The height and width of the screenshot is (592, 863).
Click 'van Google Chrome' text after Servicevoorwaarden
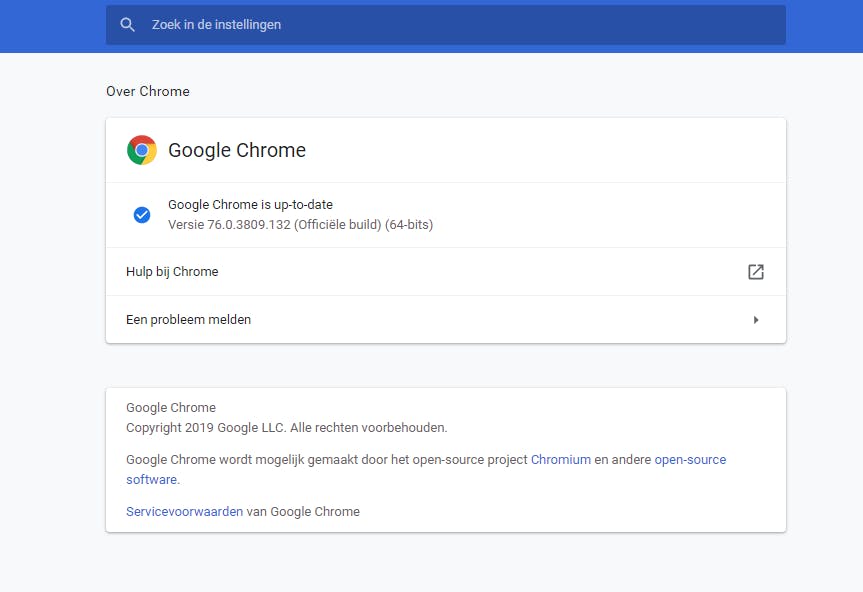coord(303,511)
